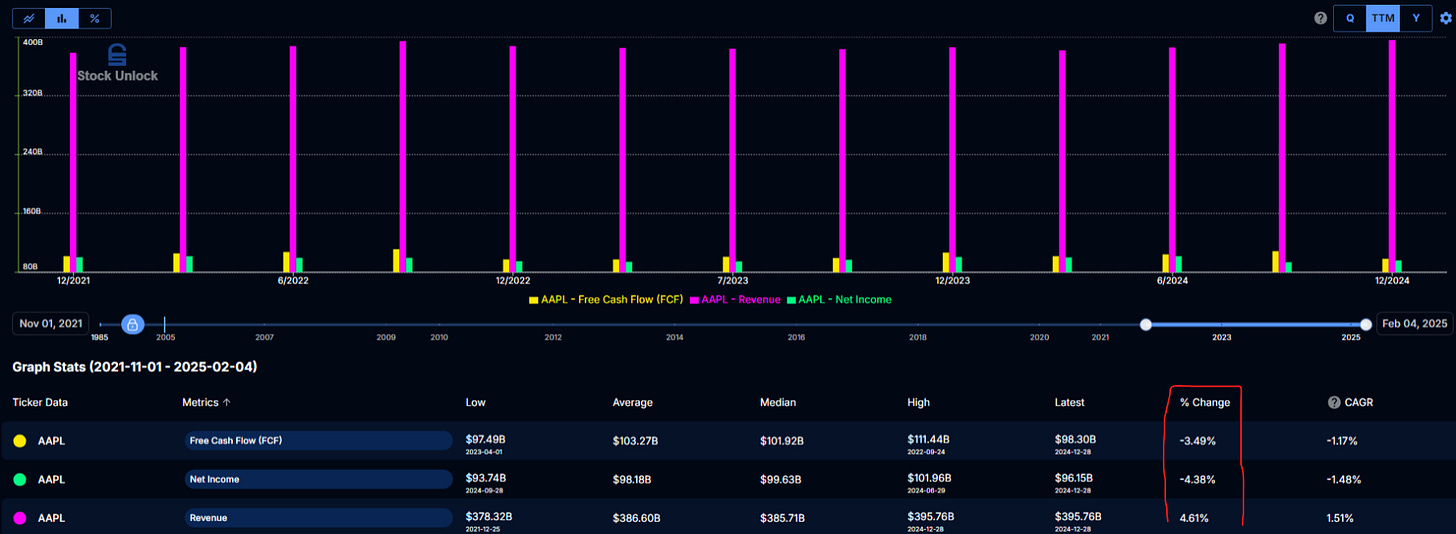Click the 12/2023 x-axis label
Screen dimensions: 1456x534
952,281
